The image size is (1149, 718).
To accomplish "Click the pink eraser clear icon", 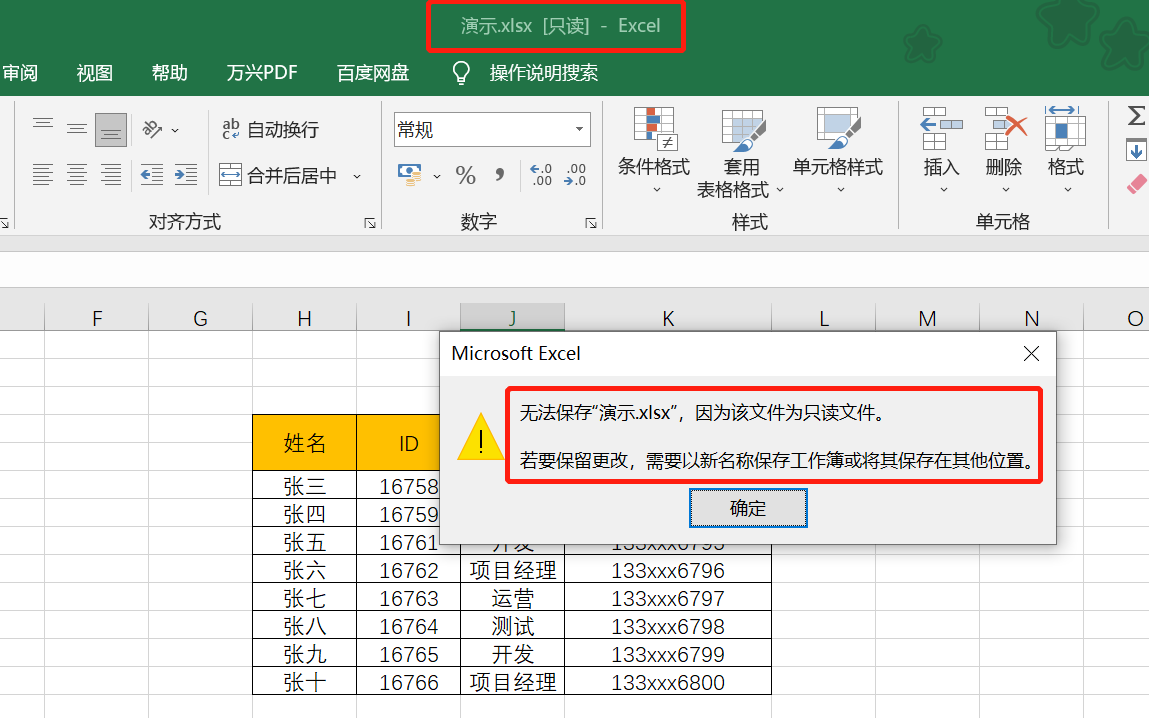I will coord(1137,184).
